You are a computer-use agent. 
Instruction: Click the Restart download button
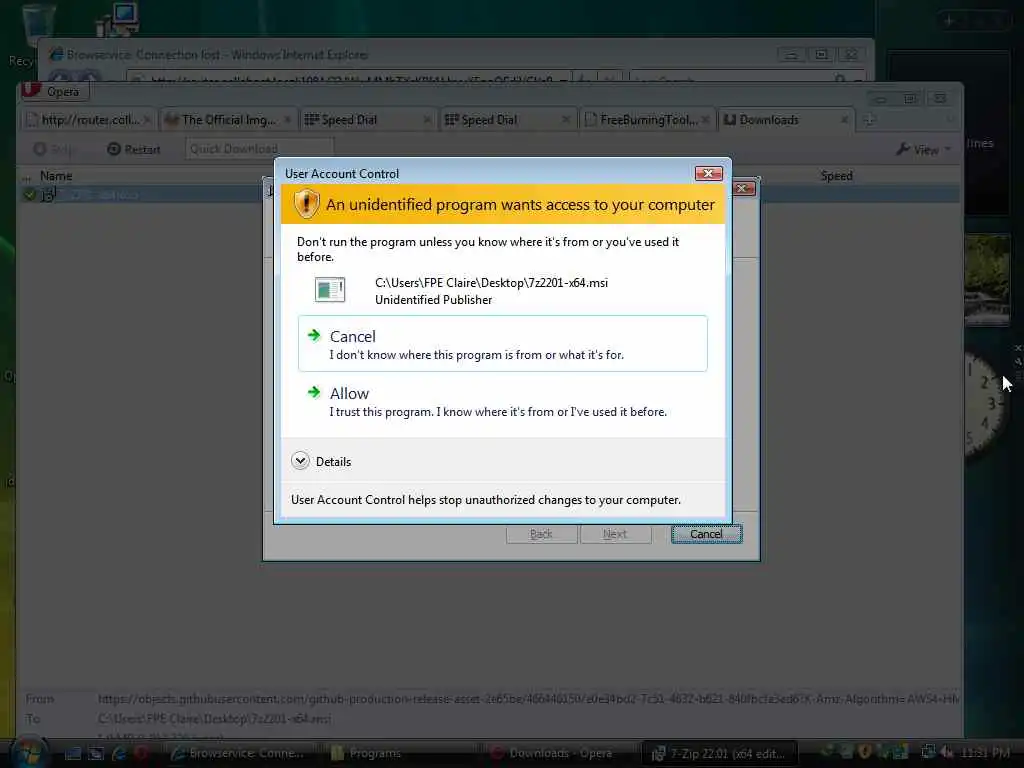coord(134,149)
